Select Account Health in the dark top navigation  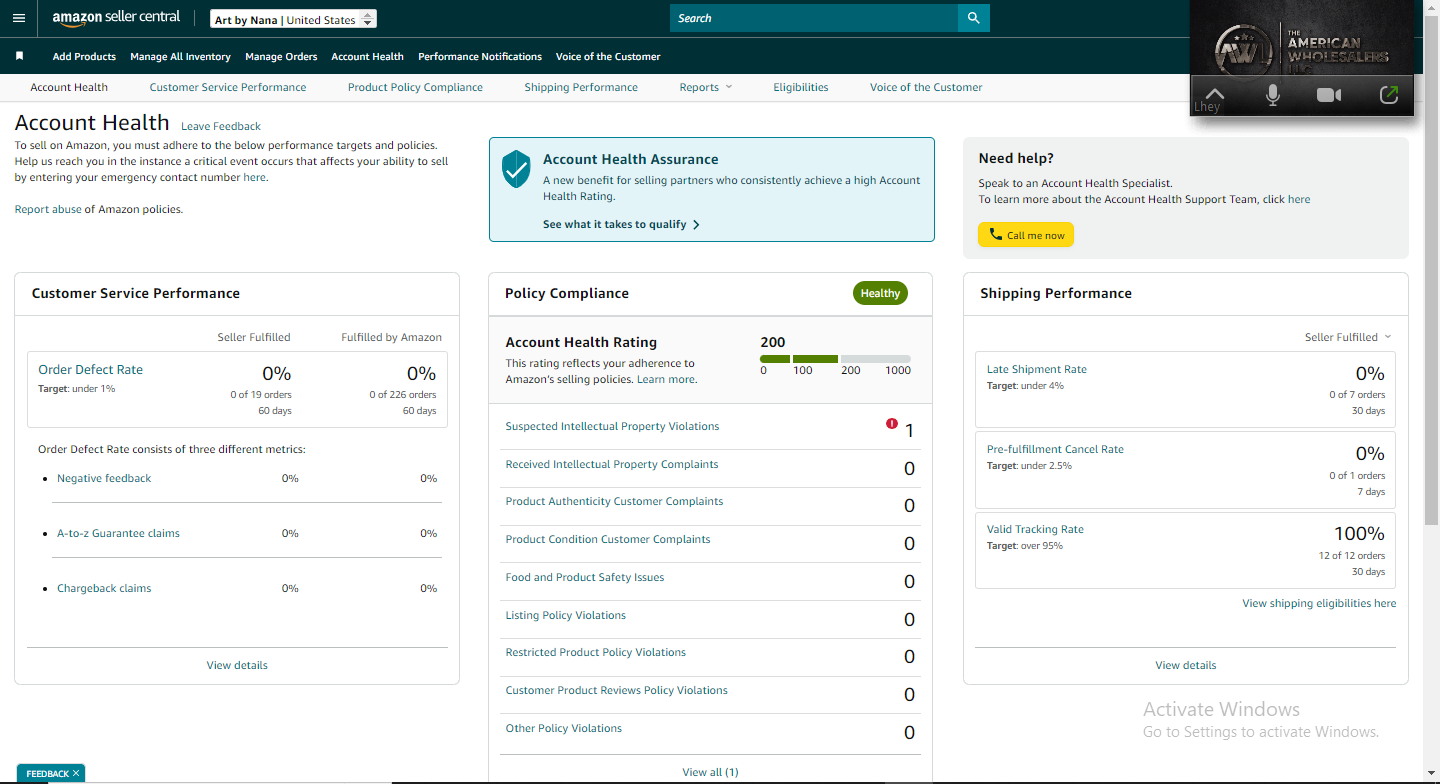pos(367,57)
